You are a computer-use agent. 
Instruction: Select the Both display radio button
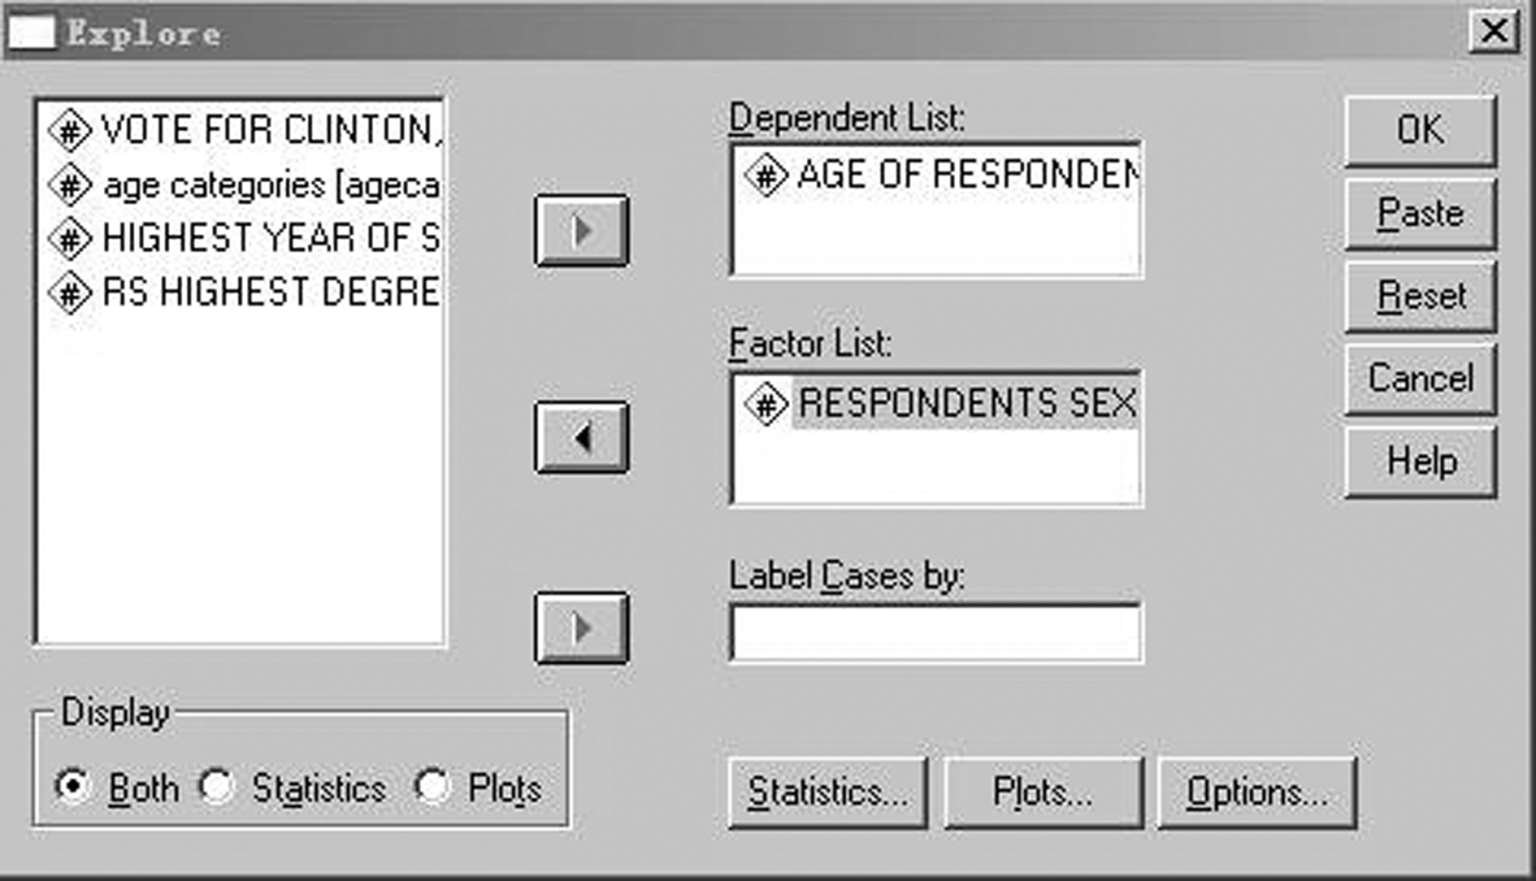tap(72, 786)
